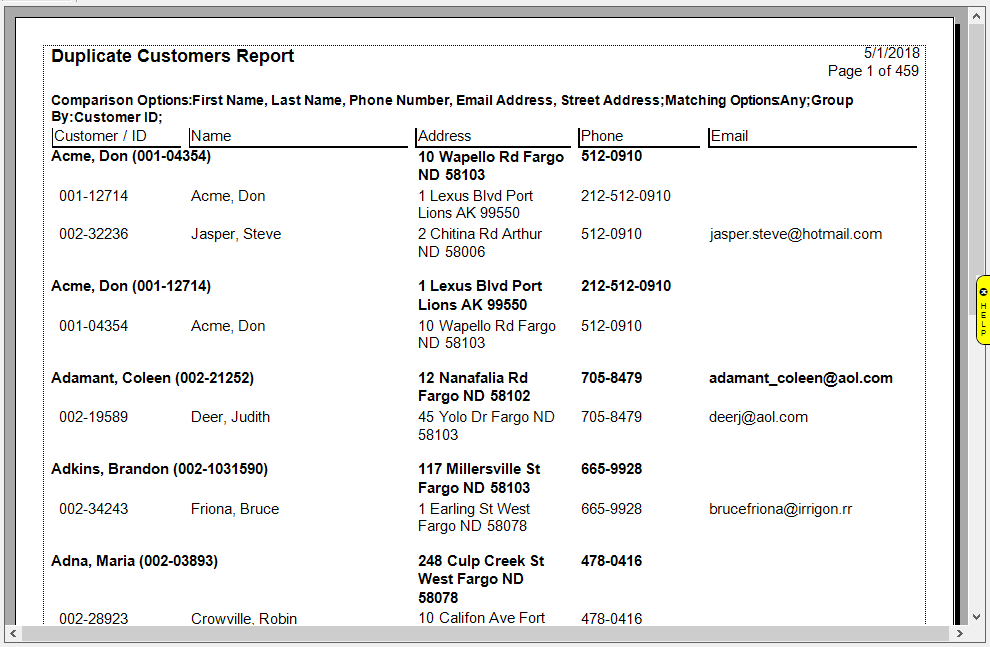Click the horizontal scrollbar left arrow
This screenshot has height=647, width=990.
12,634
